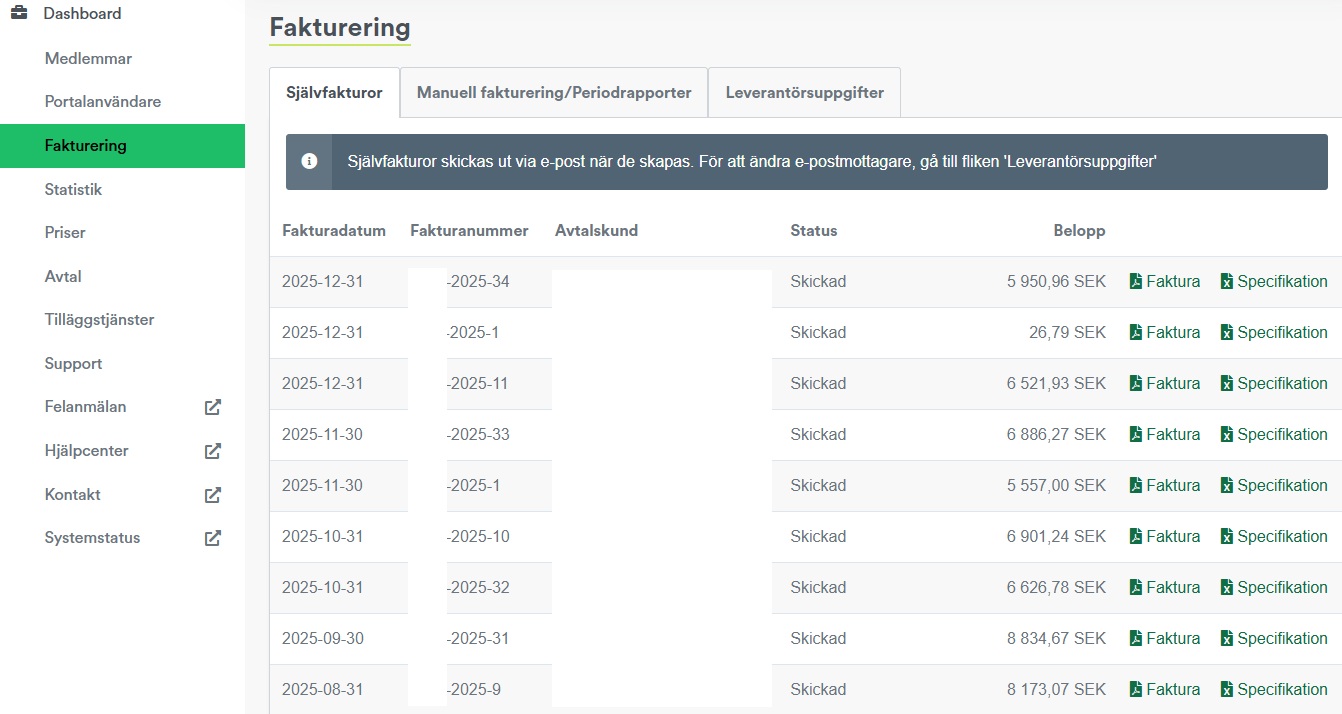
Task: Click the Fakturadatum column header
Action: click(334, 231)
